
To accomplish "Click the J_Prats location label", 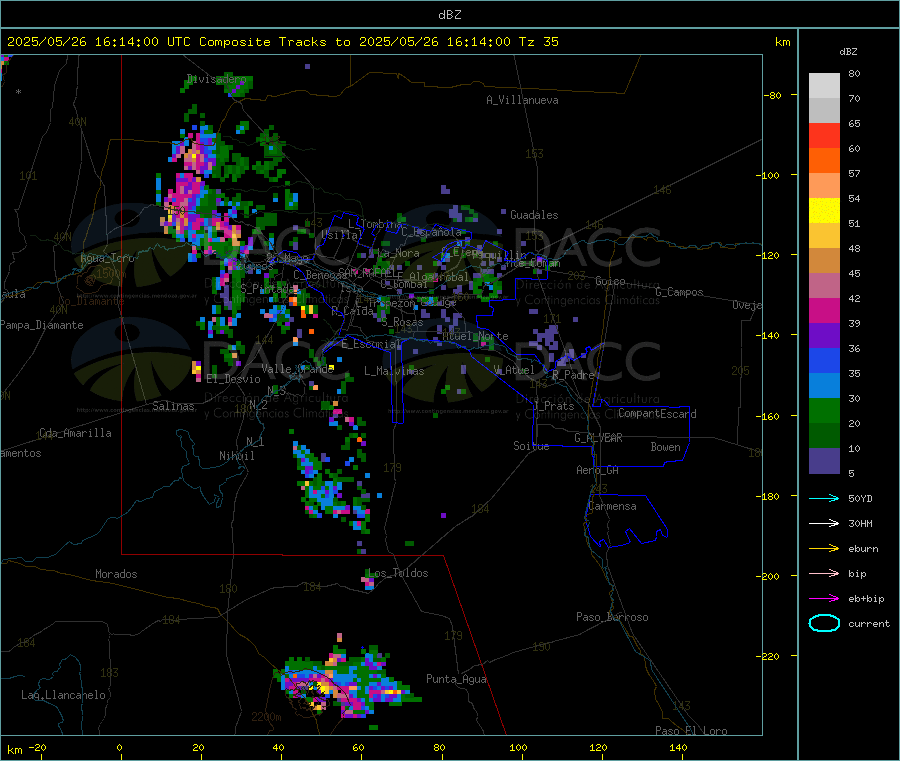I will tap(553, 406).
